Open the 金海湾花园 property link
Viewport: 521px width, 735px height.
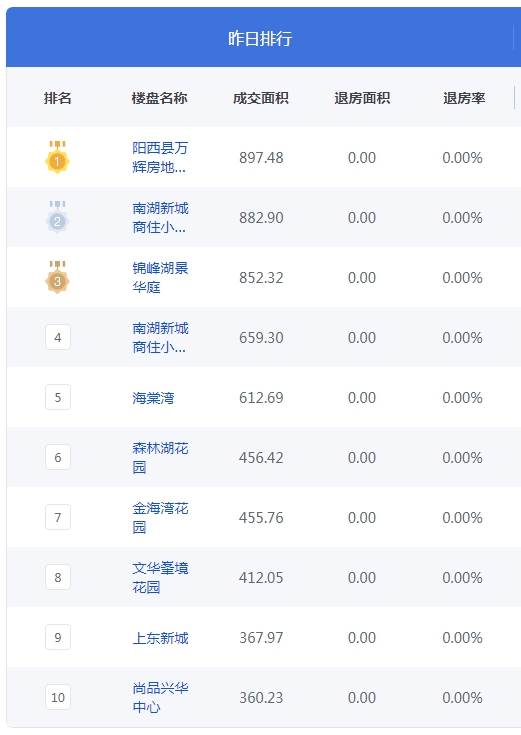(160, 518)
